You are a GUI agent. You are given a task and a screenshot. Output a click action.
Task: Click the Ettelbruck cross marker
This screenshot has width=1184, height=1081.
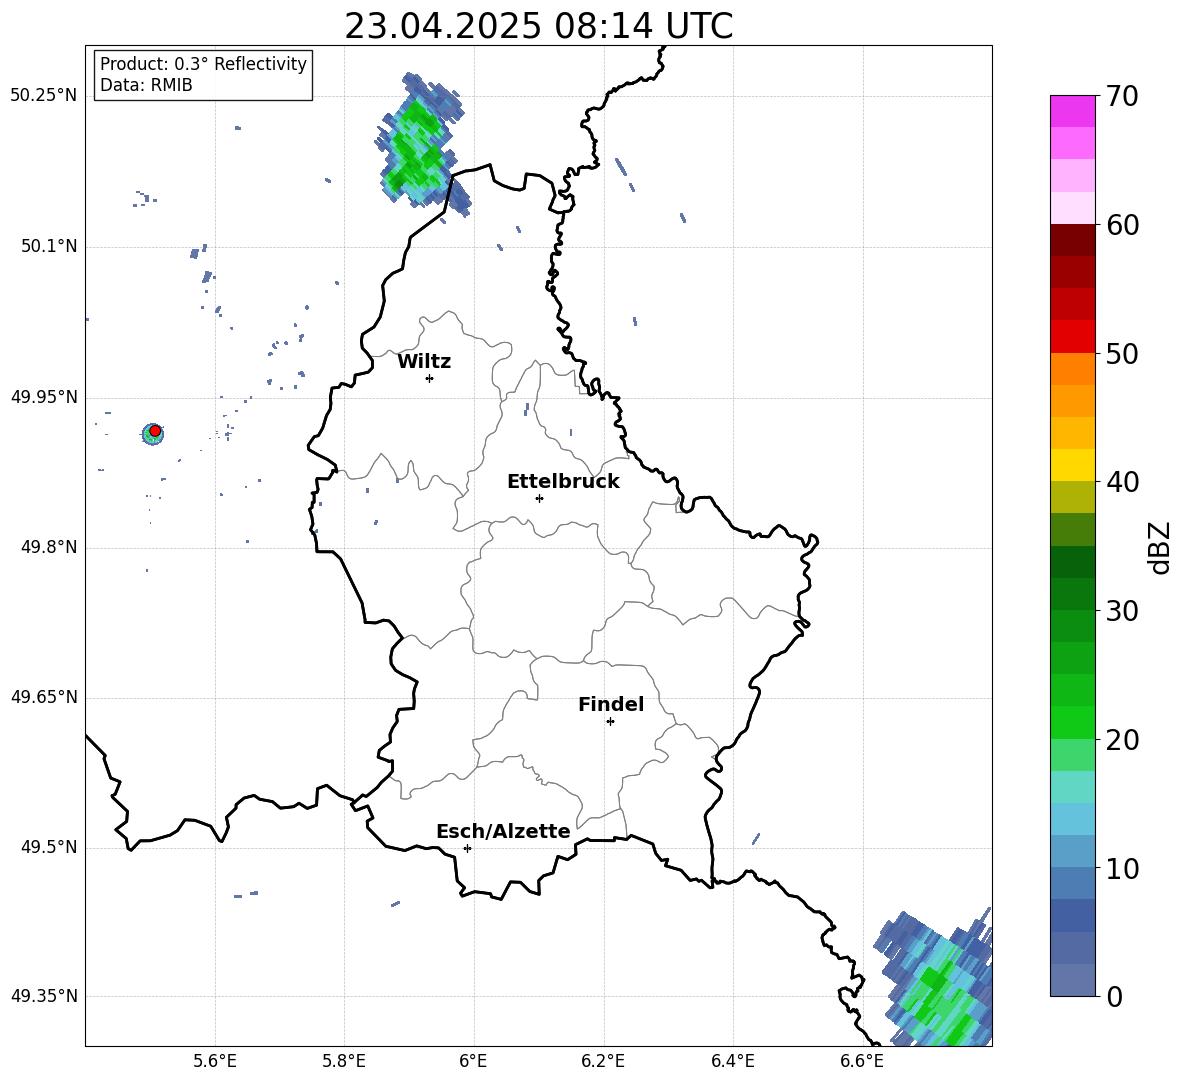[x=539, y=498]
